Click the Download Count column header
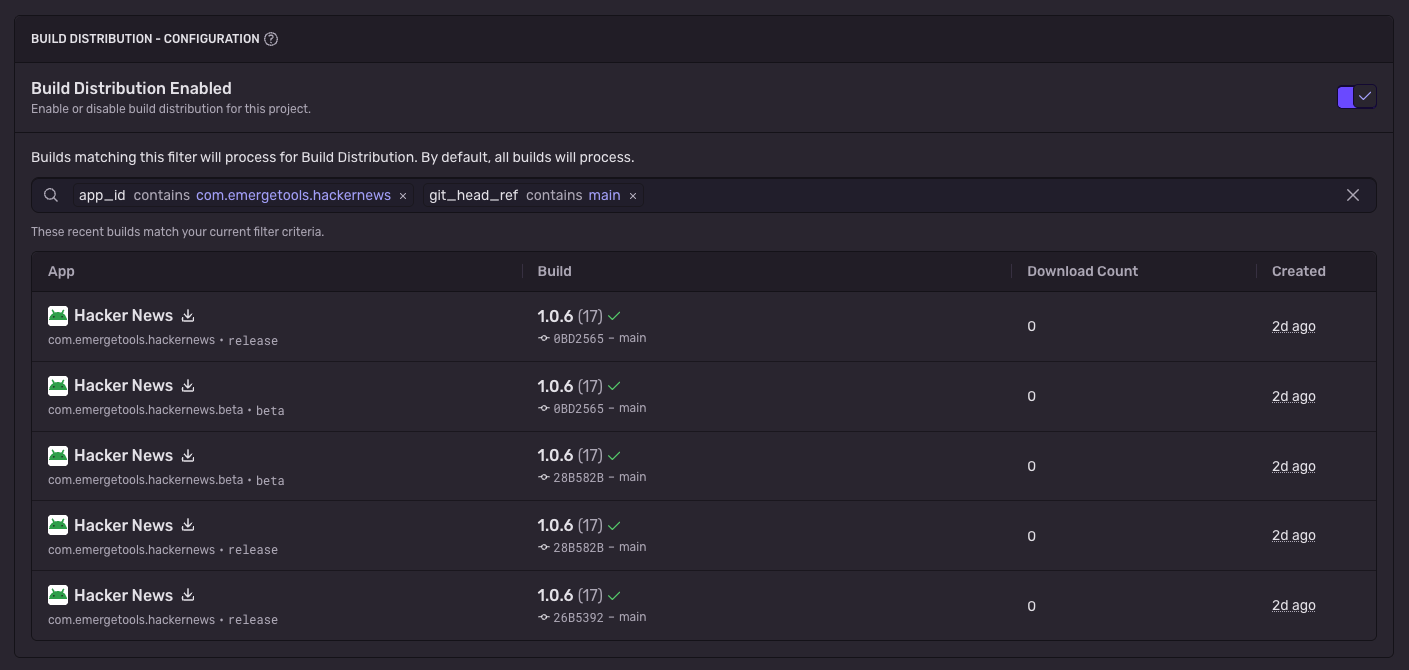Viewport: 1409px width, 670px height. coord(1082,271)
